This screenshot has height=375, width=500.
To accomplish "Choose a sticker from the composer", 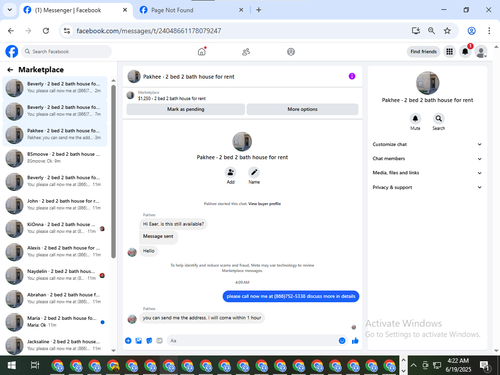I will coord(149,341).
